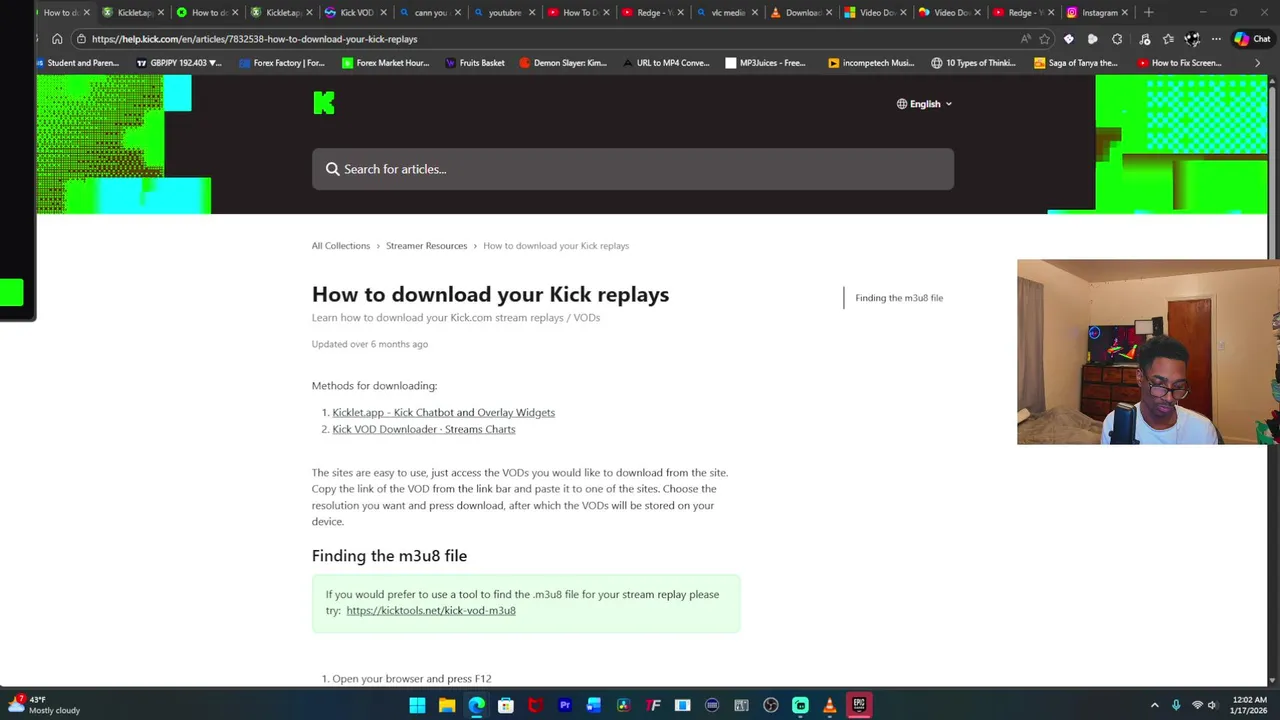
Task: Click the green Kick app taskbar icon
Action: [x=800, y=705]
